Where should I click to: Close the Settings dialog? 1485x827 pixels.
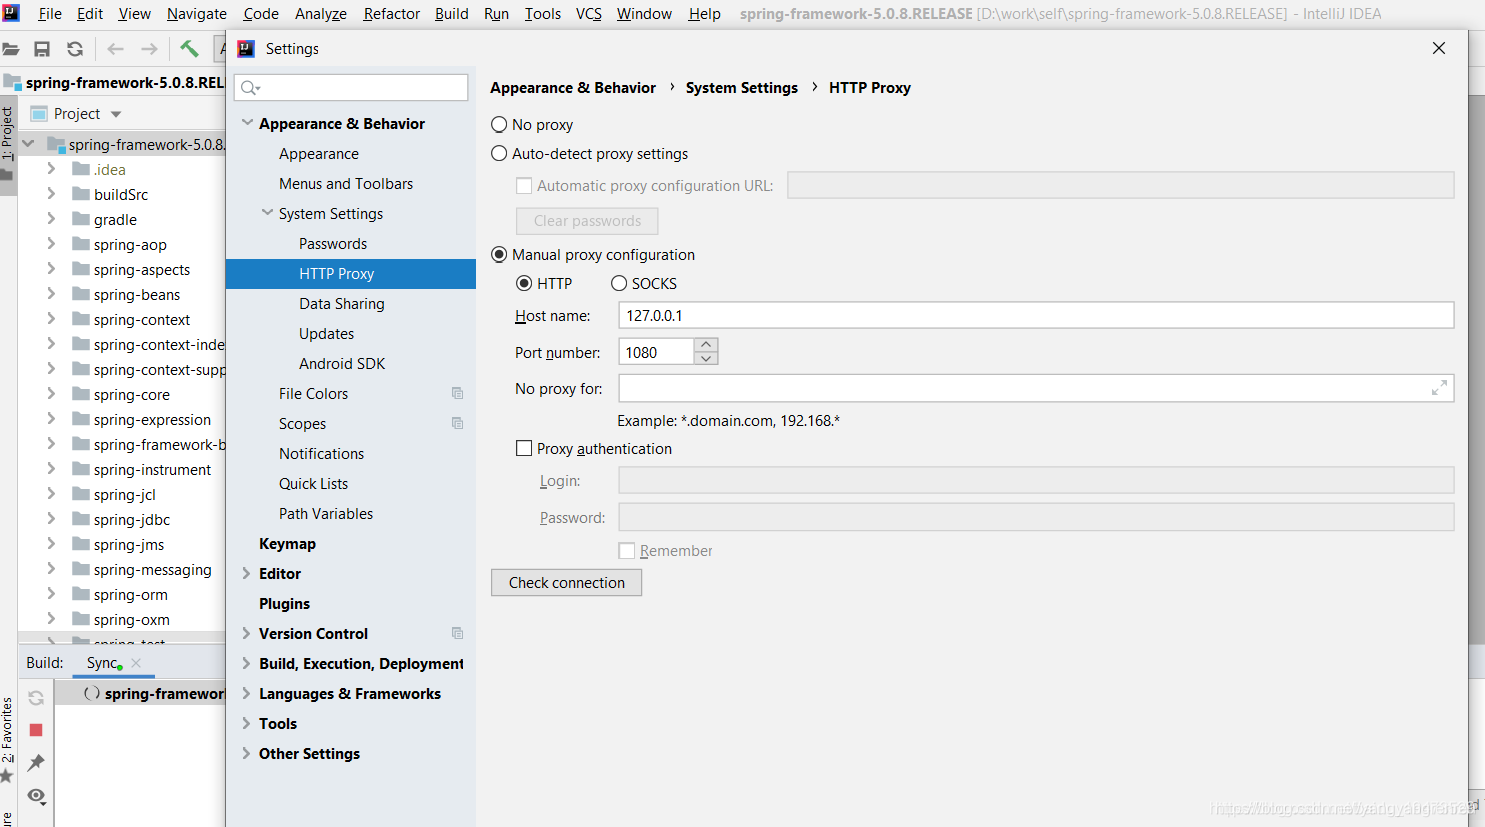point(1439,48)
